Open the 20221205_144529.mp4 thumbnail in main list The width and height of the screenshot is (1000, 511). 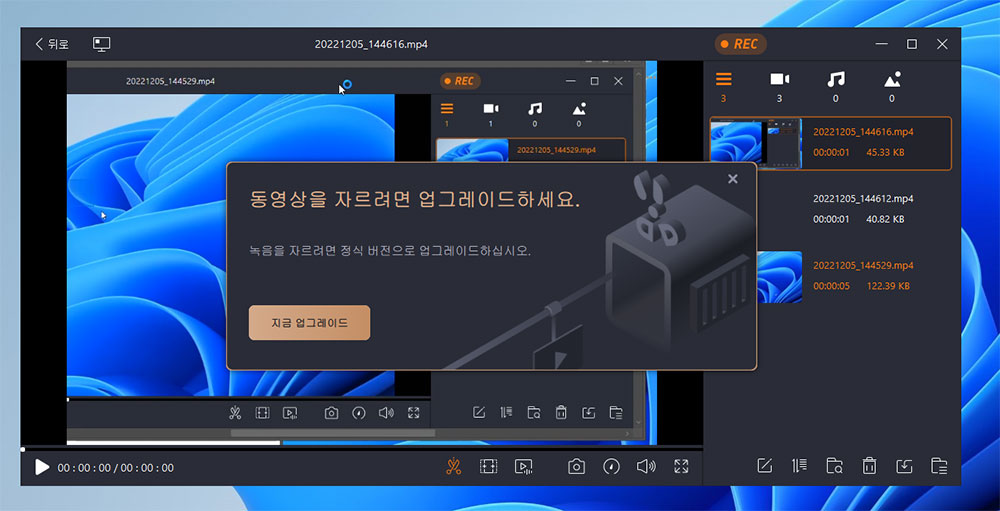tap(779, 276)
